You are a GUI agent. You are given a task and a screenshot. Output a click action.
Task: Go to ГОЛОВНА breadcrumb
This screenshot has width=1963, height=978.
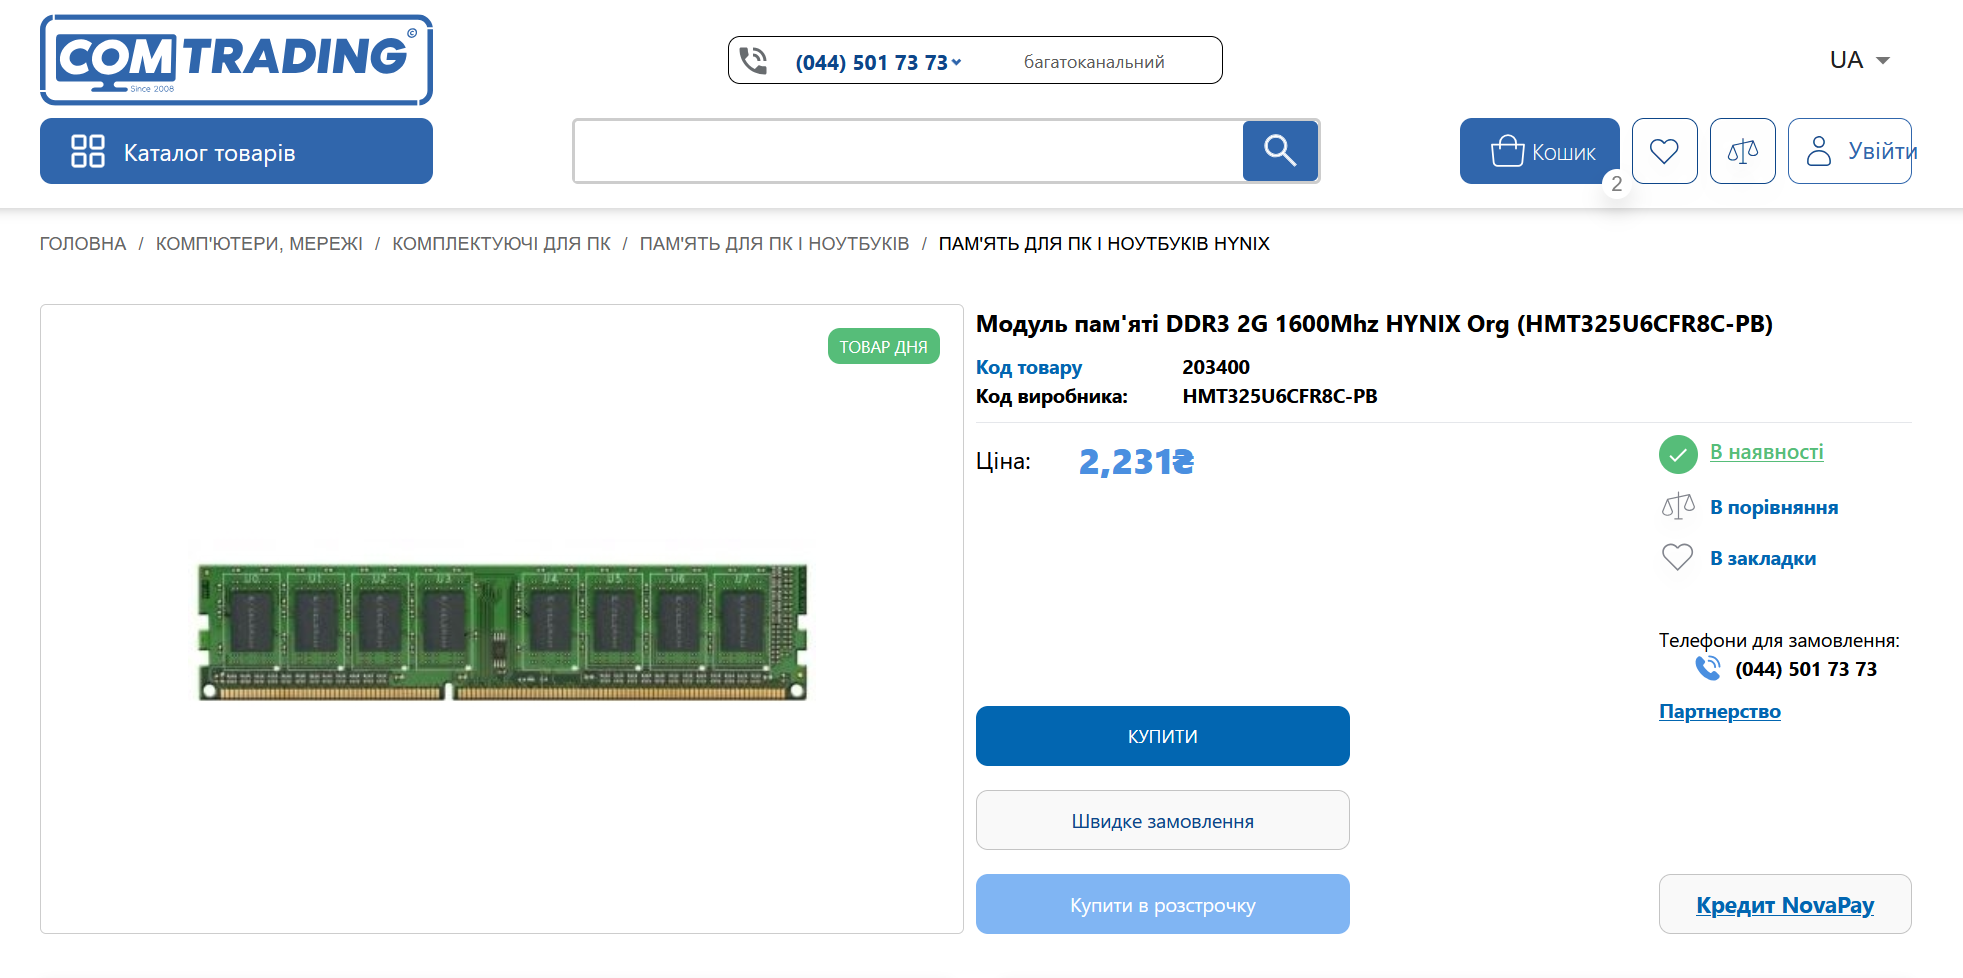click(83, 244)
